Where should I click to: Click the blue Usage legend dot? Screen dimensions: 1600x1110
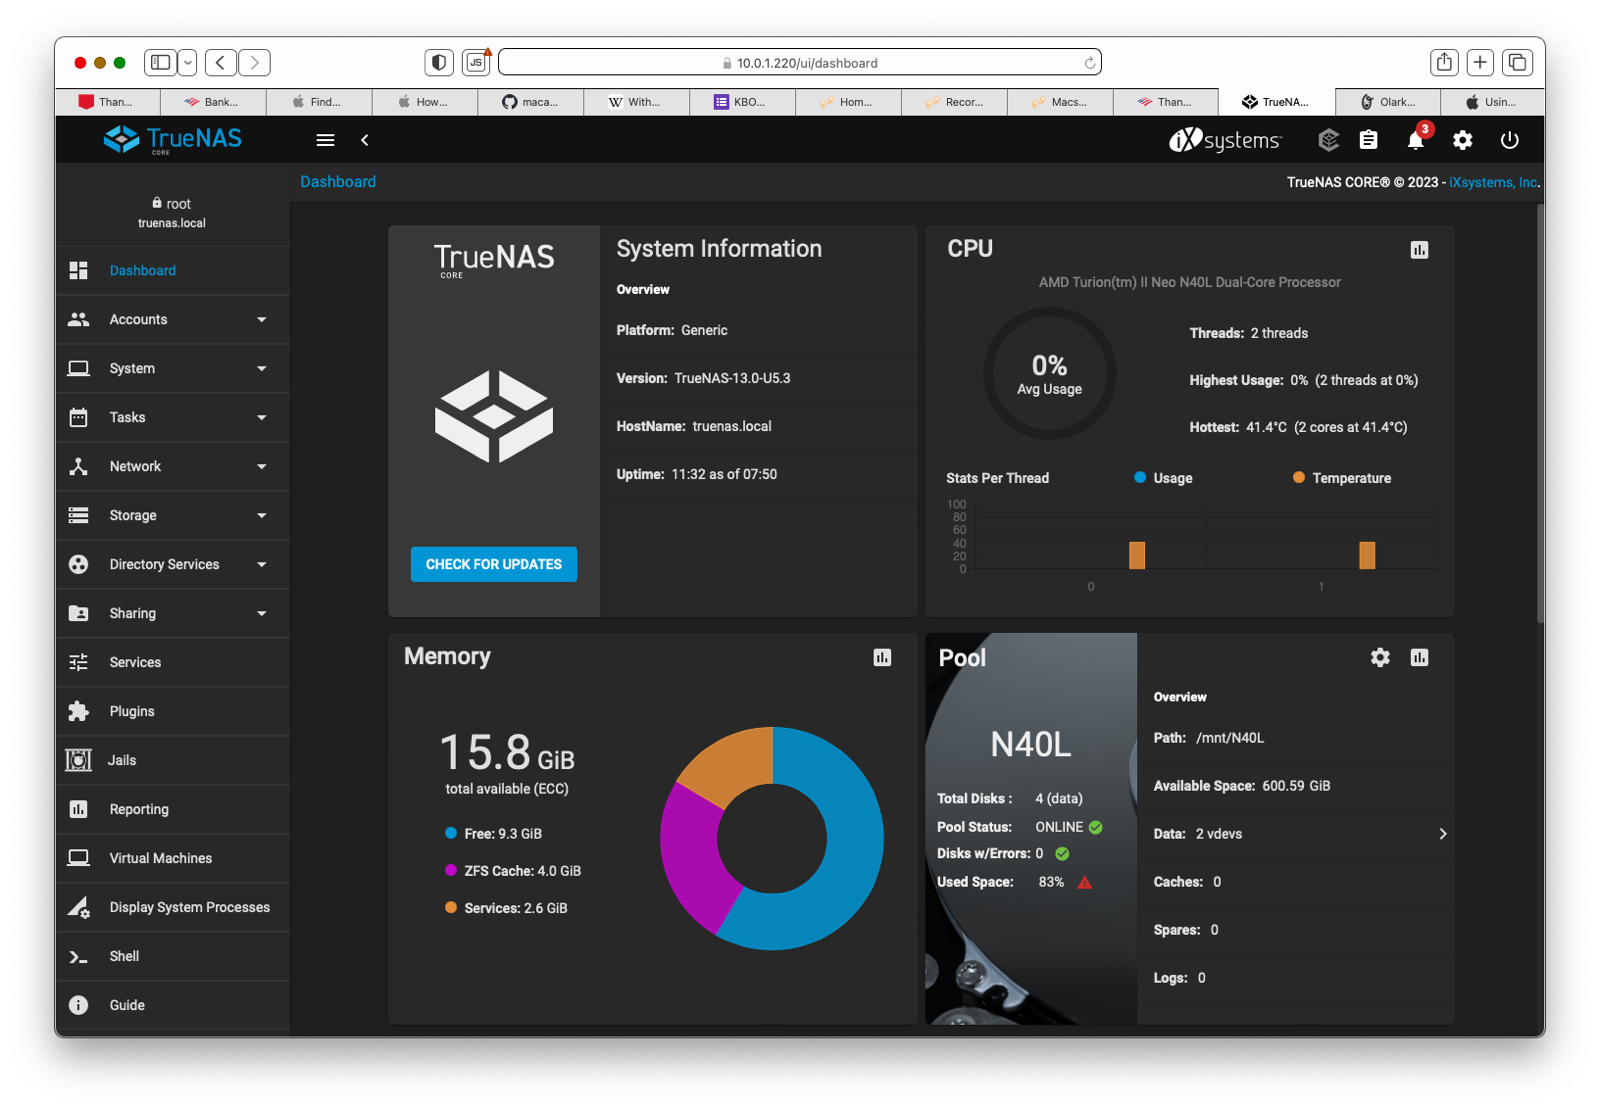[1140, 477]
